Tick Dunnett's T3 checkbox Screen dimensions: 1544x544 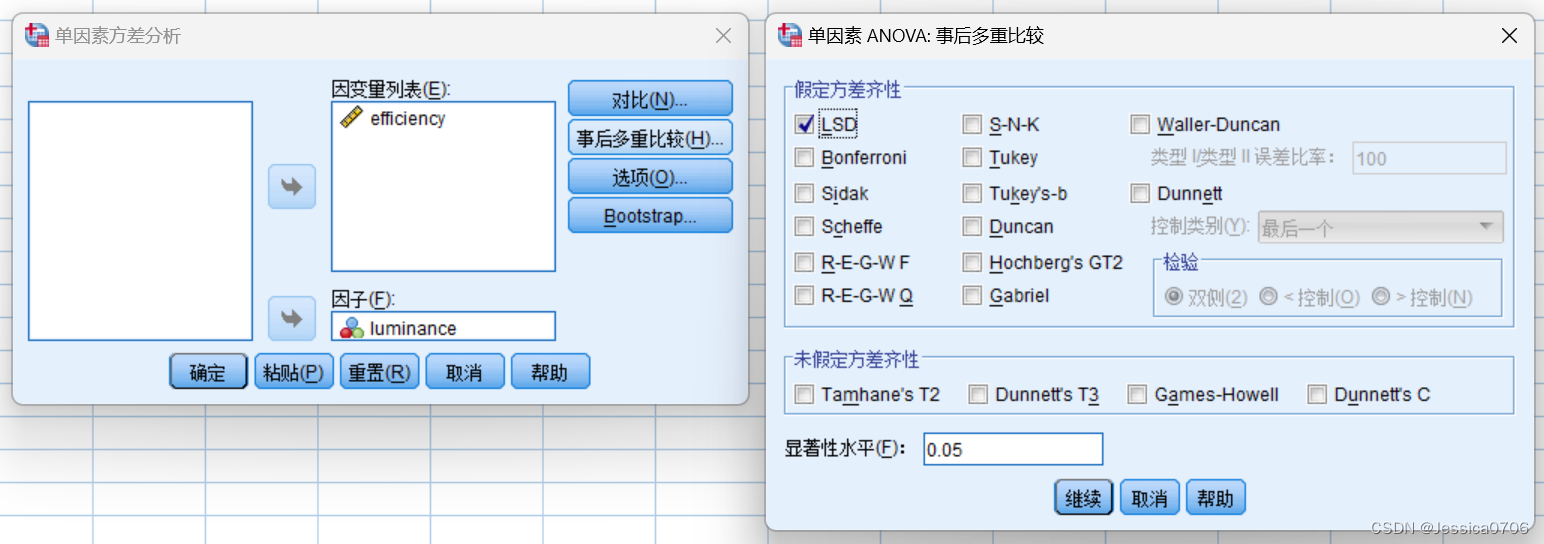[978, 395]
